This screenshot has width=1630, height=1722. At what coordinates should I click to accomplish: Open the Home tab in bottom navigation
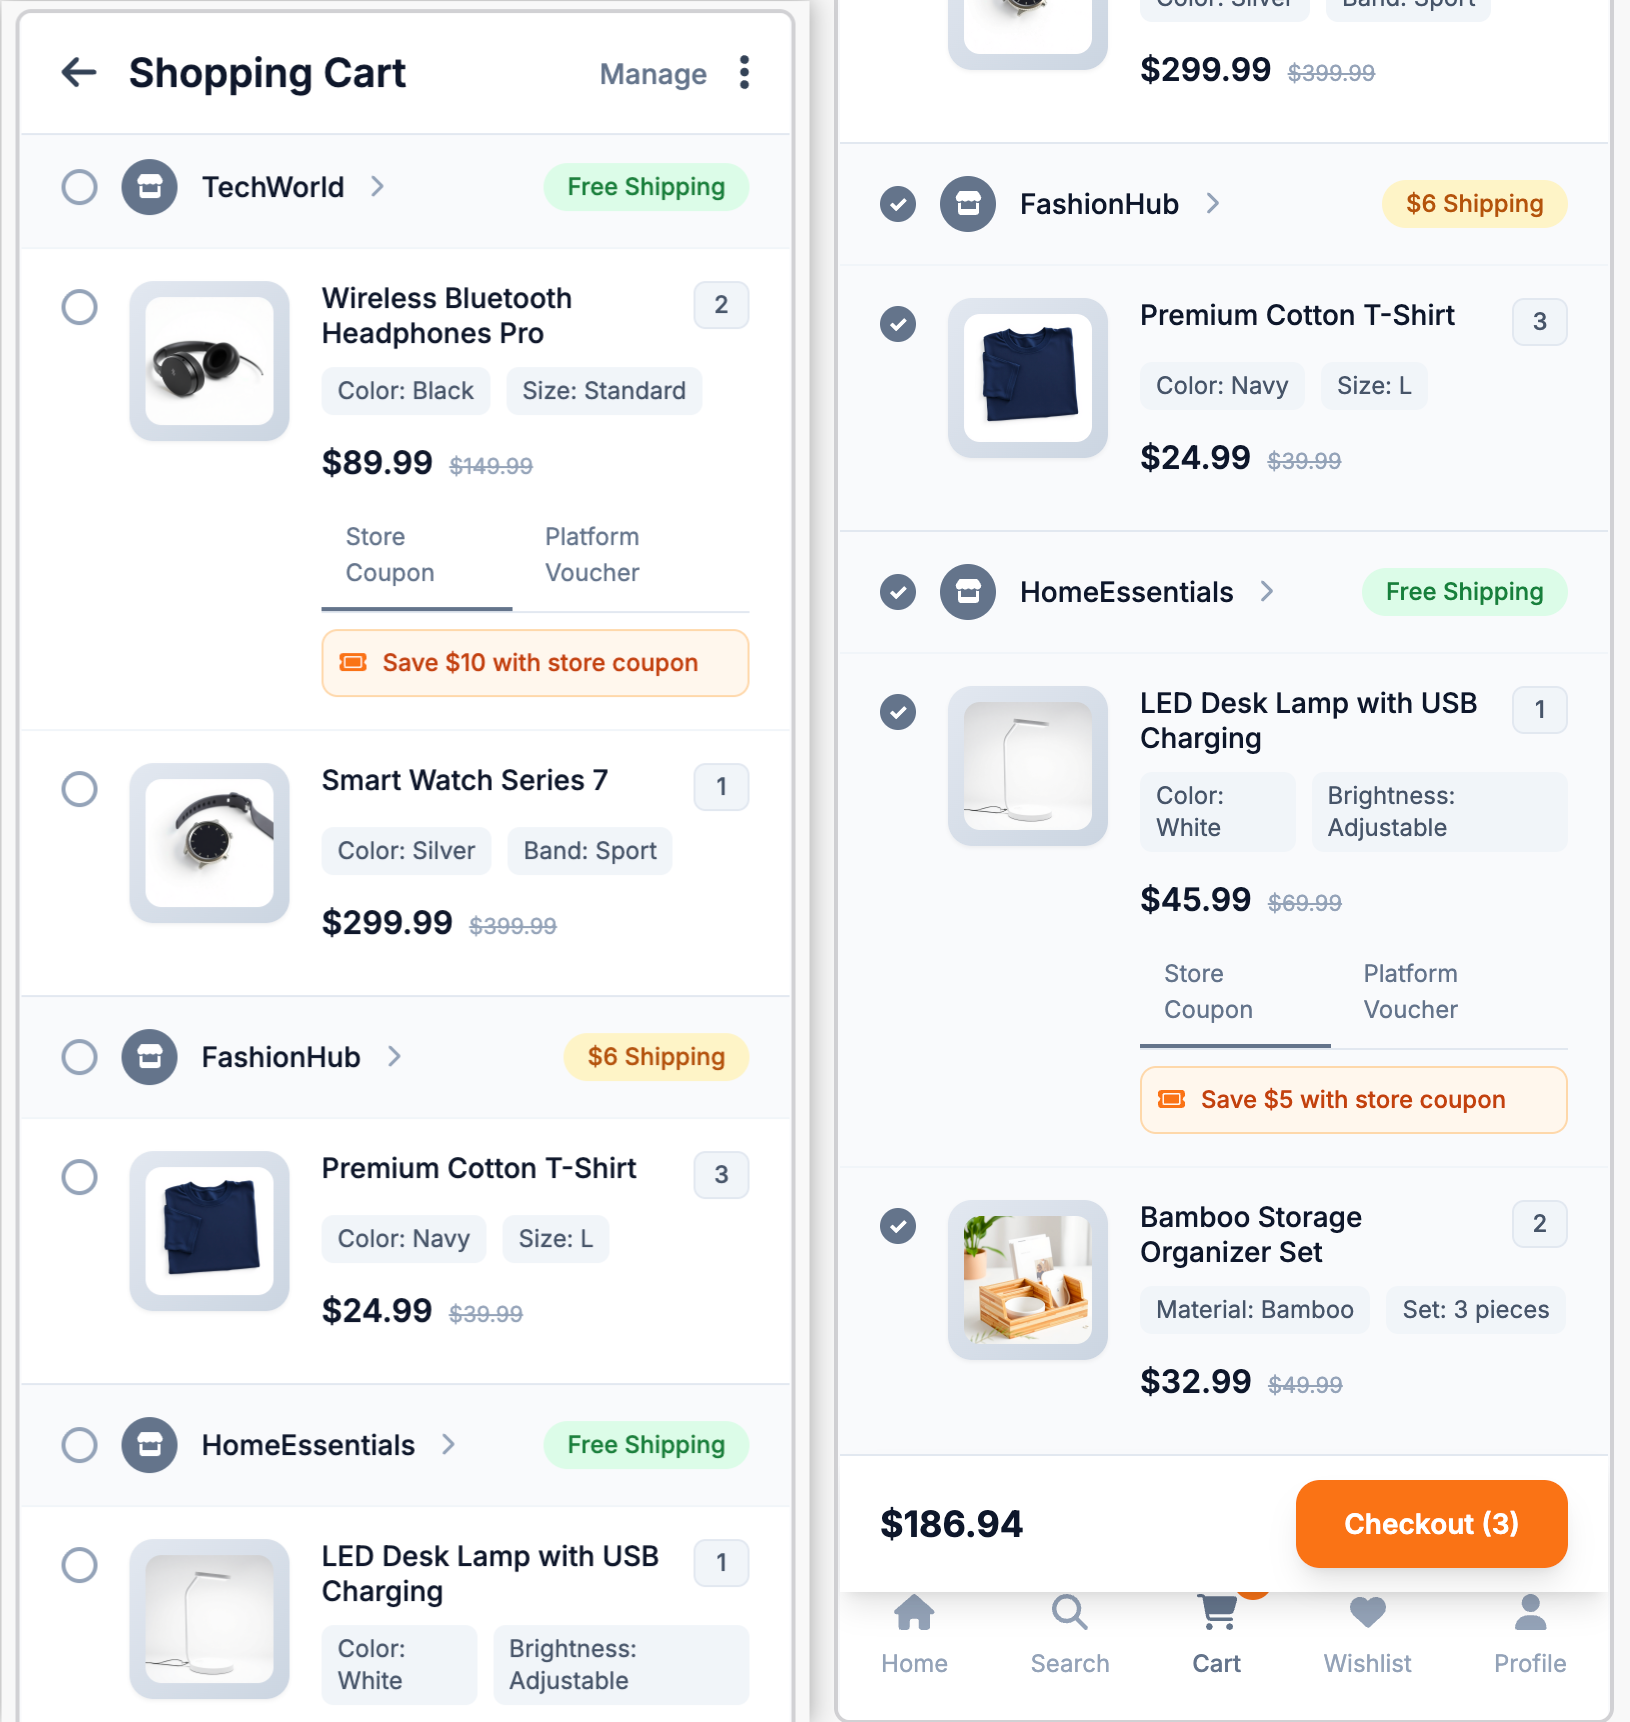pos(913,1634)
